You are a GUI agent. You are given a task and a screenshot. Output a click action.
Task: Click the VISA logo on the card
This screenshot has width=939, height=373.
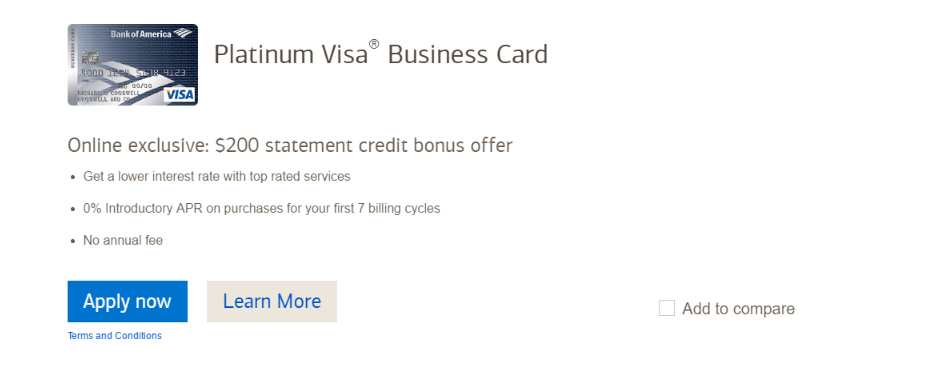coord(180,95)
